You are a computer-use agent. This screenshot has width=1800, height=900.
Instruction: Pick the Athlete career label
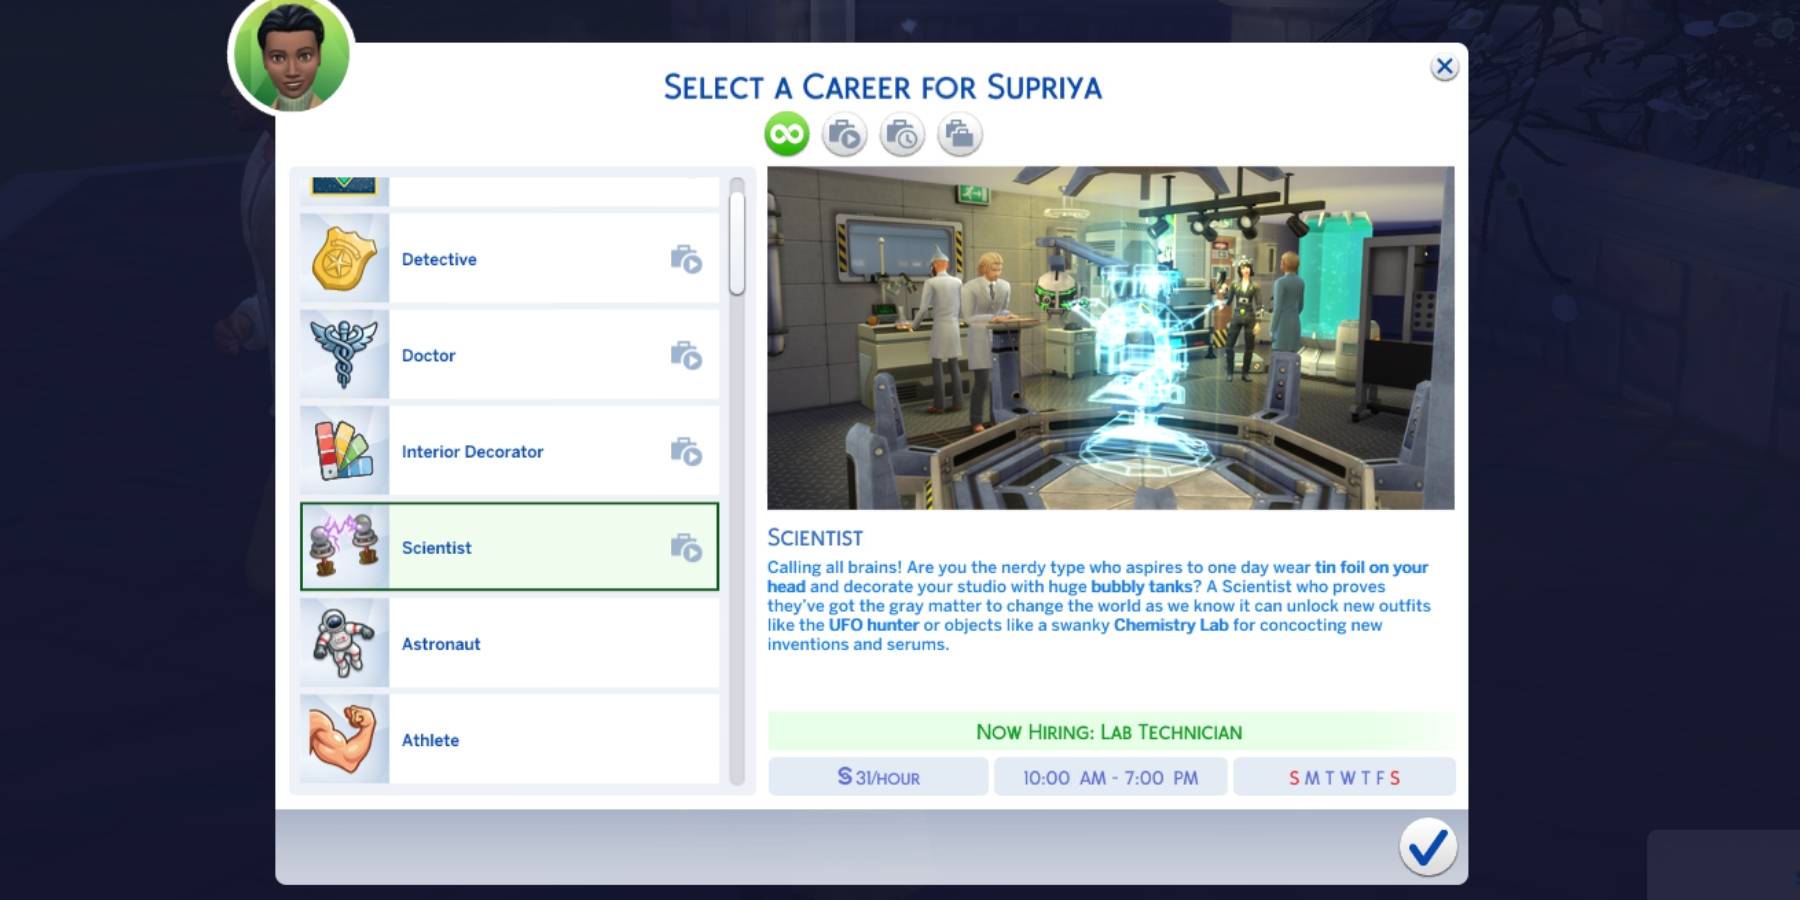point(430,740)
